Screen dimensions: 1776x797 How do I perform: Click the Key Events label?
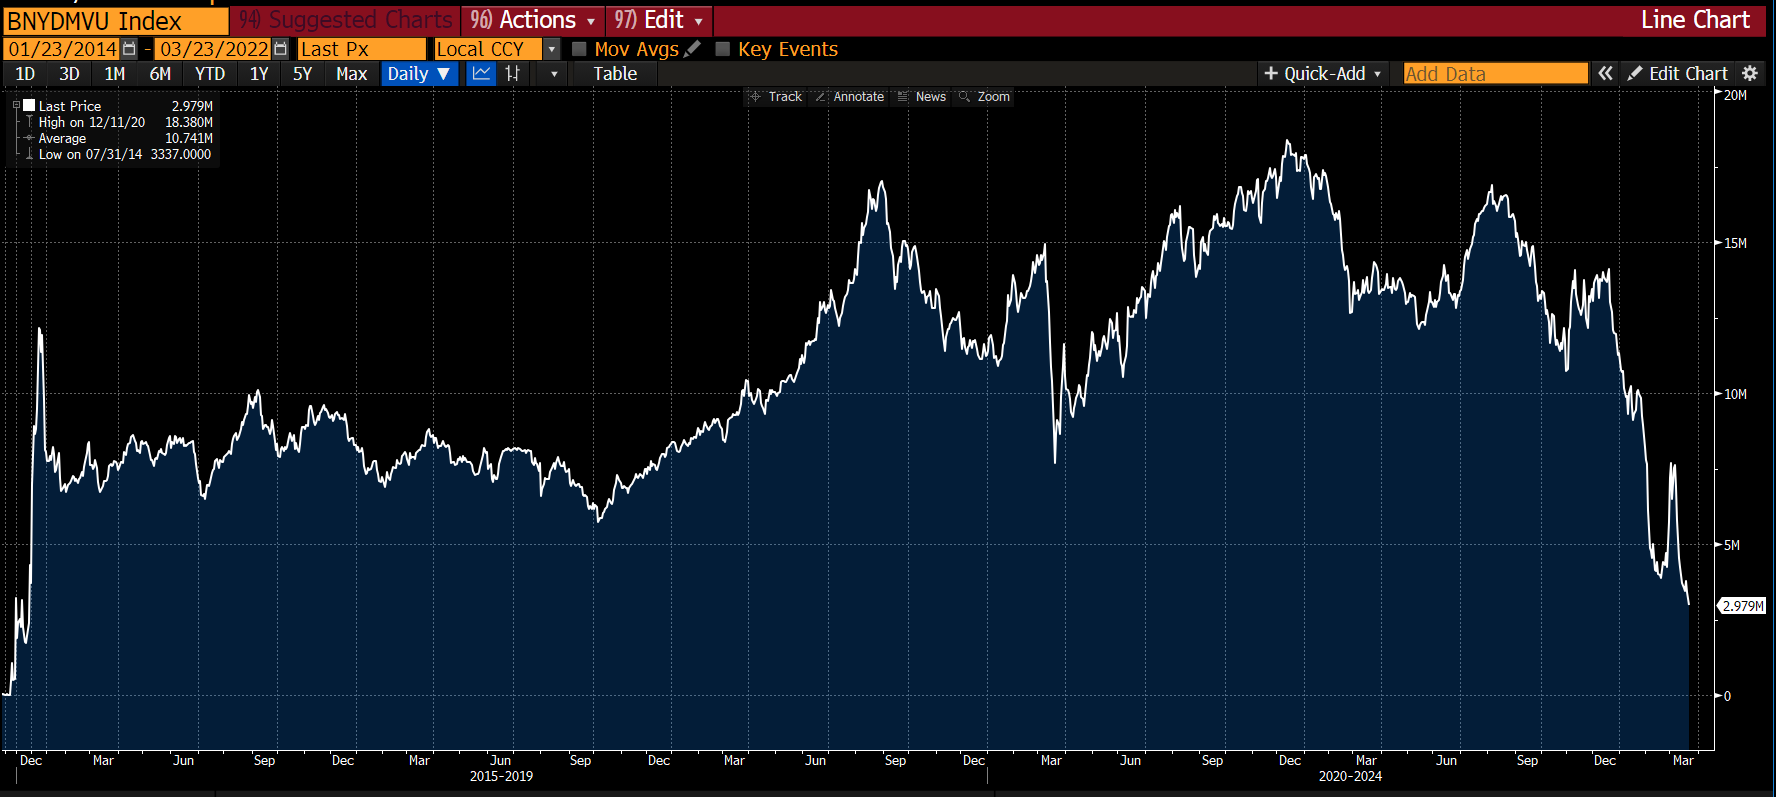point(788,49)
